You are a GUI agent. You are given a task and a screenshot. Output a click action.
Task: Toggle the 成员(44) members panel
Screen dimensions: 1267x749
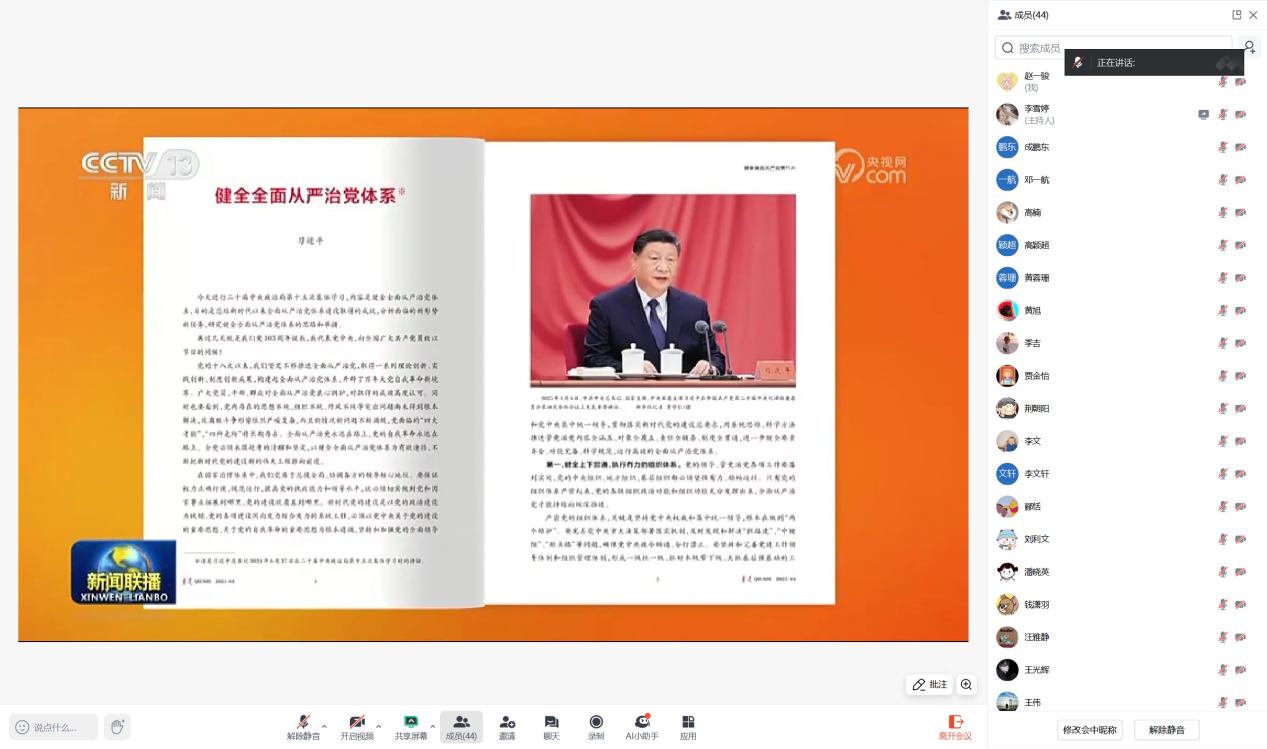(461, 726)
